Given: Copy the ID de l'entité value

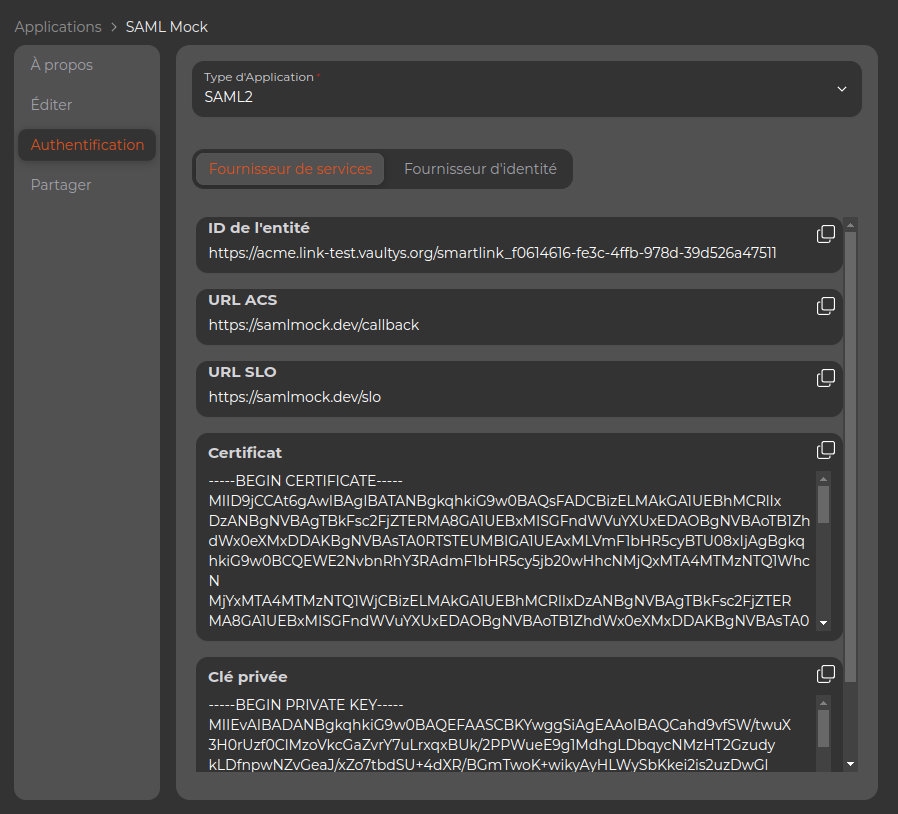Looking at the screenshot, I should [826, 234].
